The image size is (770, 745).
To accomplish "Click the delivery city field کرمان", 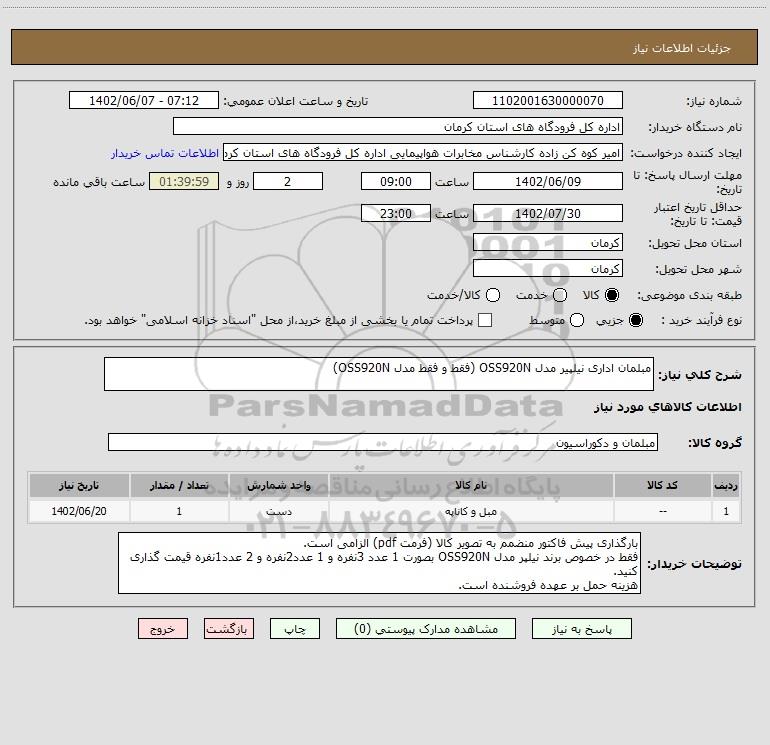I will point(548,268).
